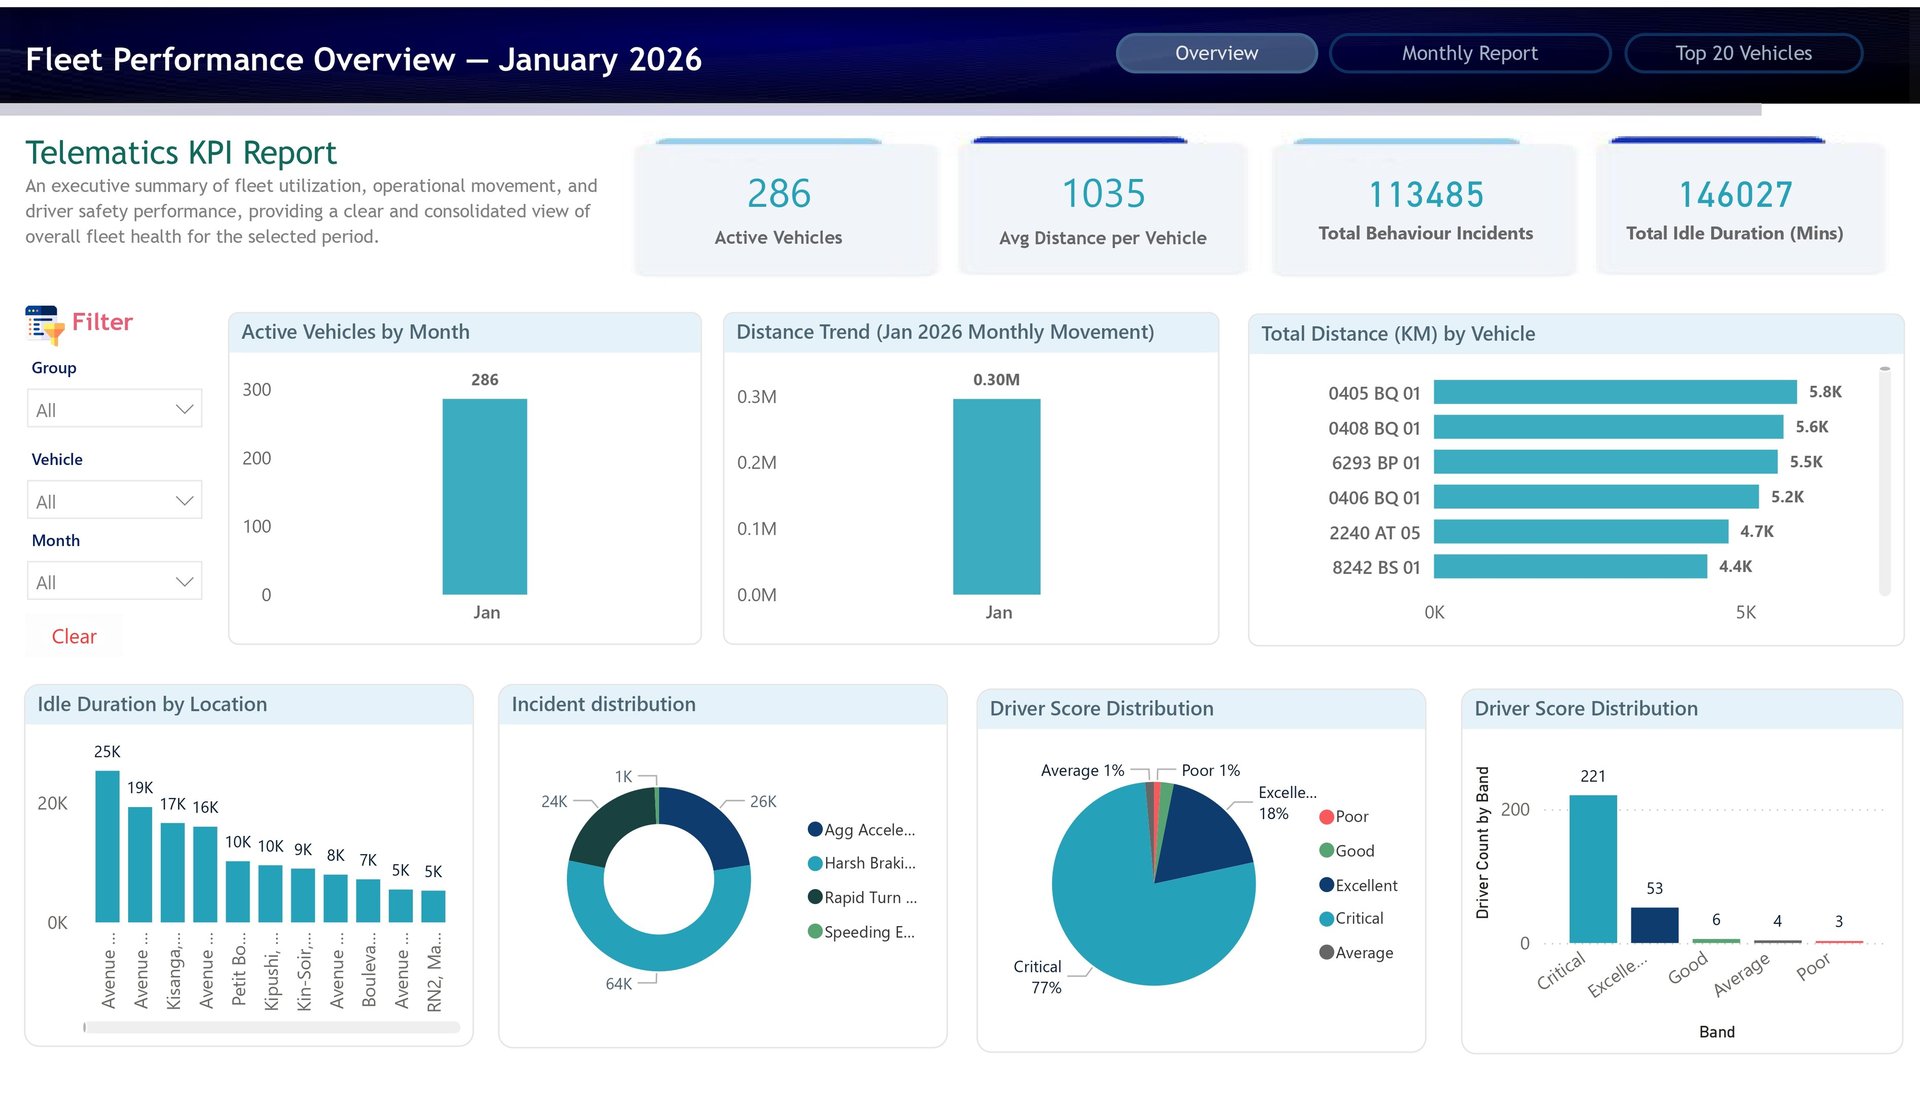Expand the Month filter dropdown
The image size is (1920, 1095).
[x=114, y=582]
